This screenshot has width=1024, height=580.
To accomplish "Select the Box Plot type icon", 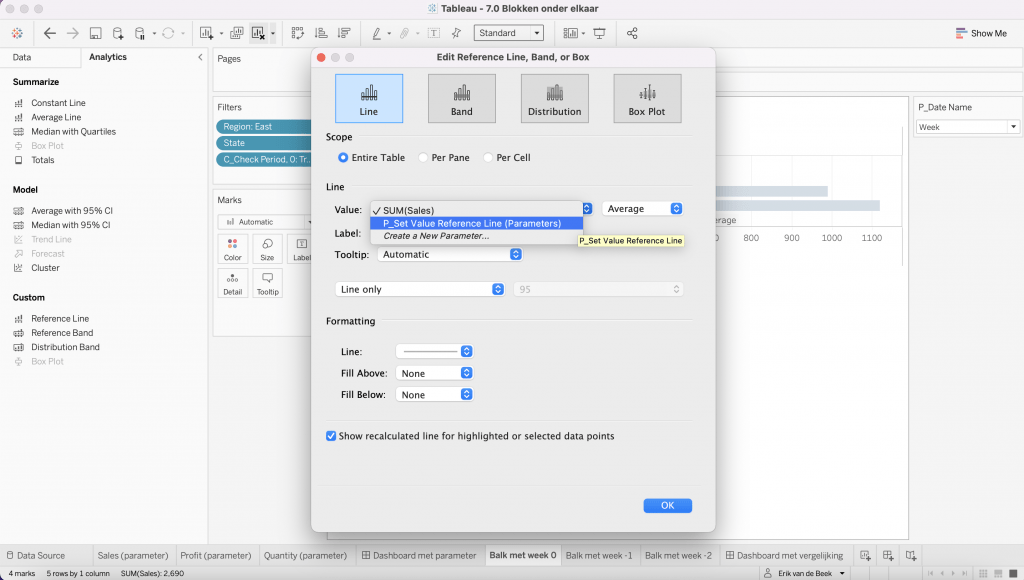I will (x=646, y=98).
